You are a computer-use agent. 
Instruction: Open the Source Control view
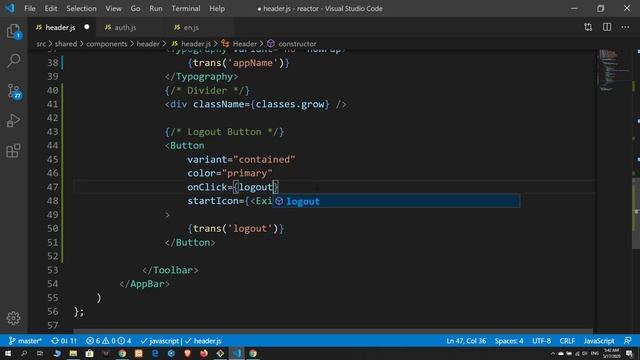click(14, 91)
